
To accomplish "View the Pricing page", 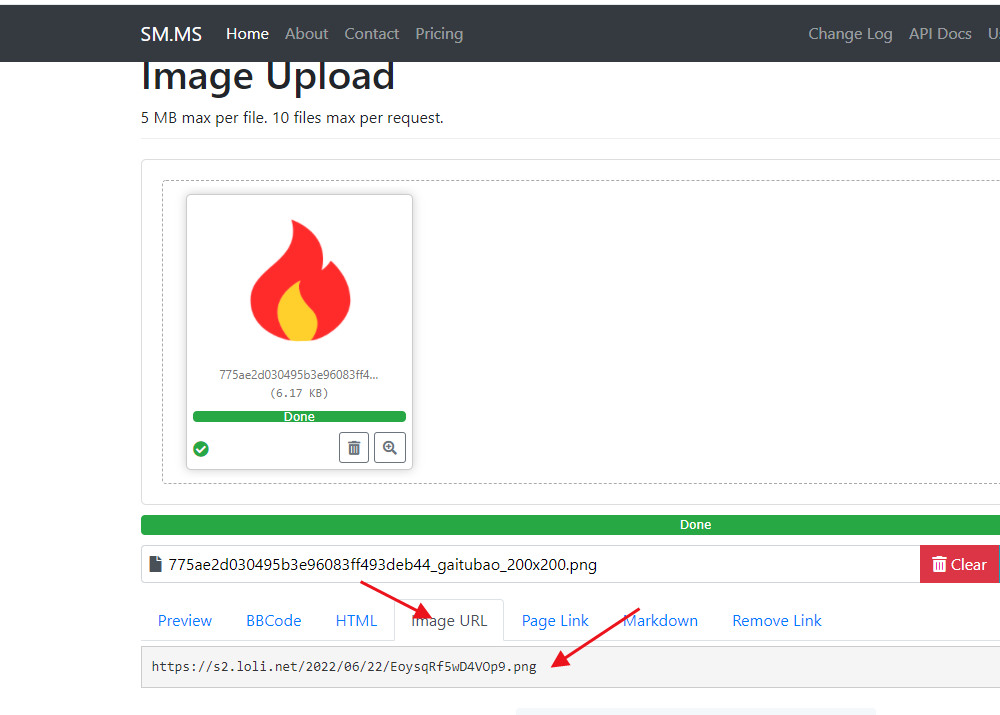I will (x=439, y=34).
